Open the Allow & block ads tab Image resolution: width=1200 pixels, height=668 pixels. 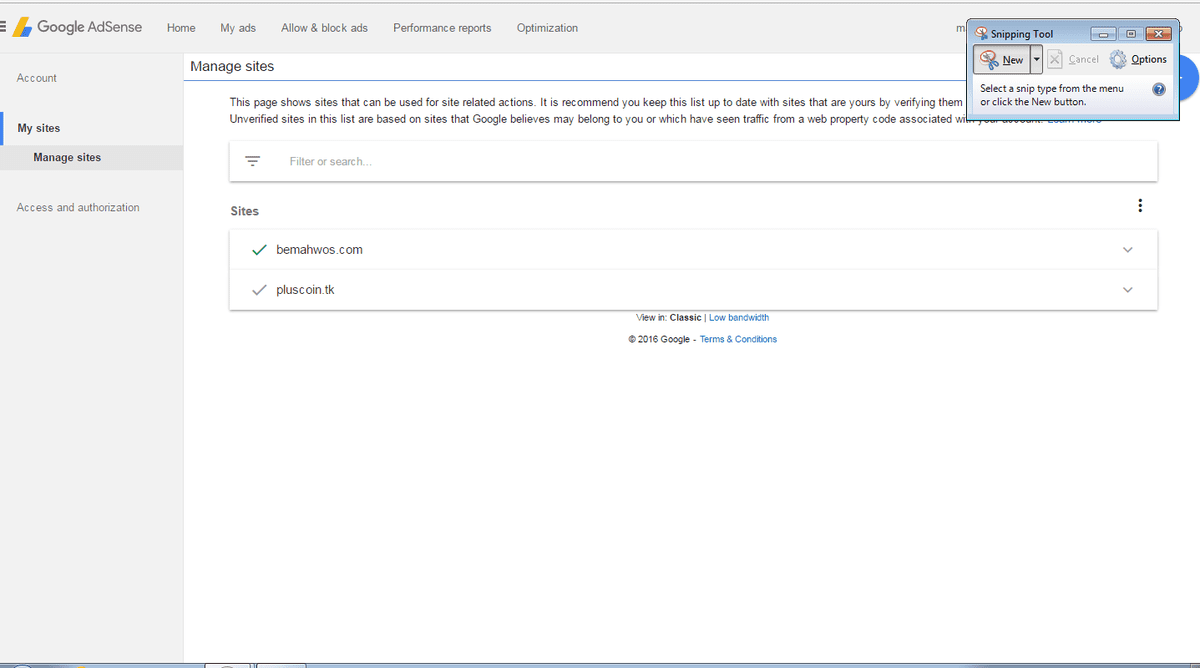coord(324,28)
